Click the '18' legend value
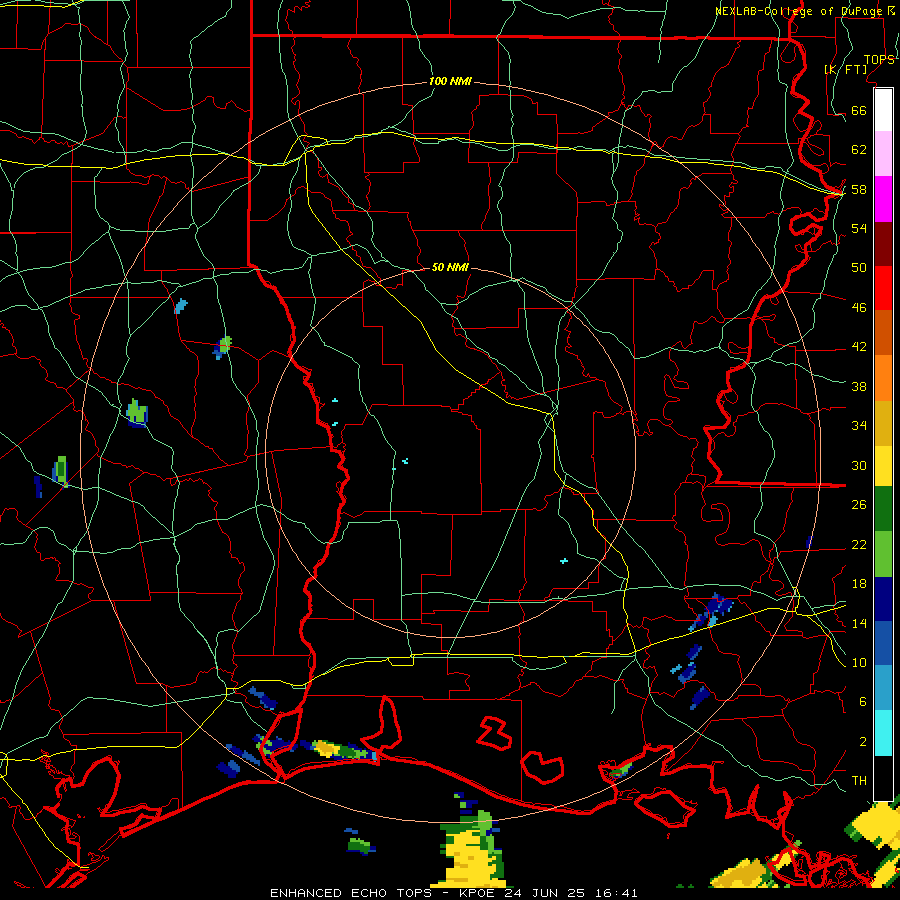900x900 pixels. click(859, 584)
